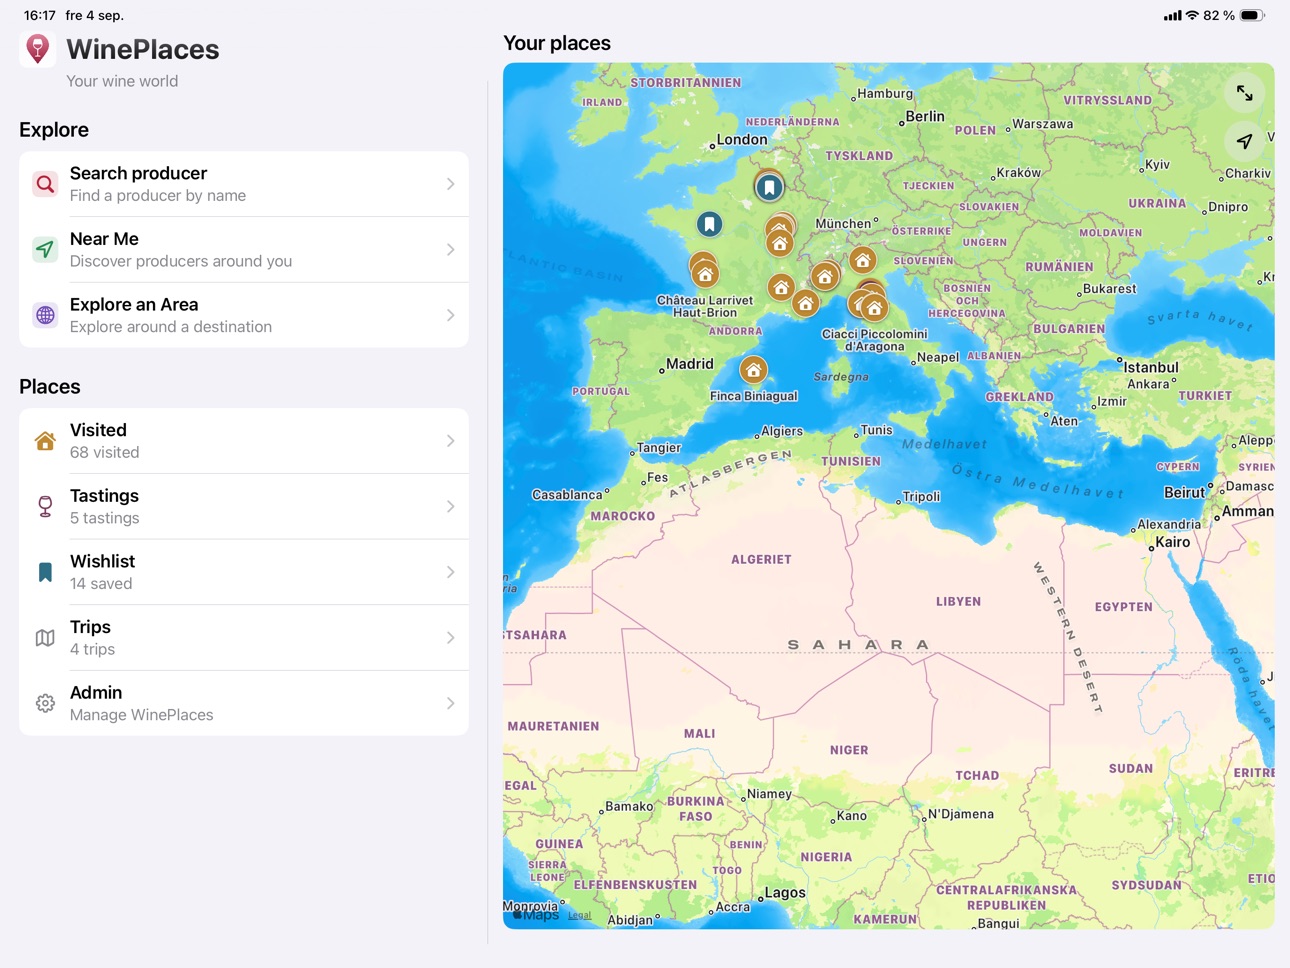Open Near Me producer discovery
1290x968 pixels.
coord(244,250)
